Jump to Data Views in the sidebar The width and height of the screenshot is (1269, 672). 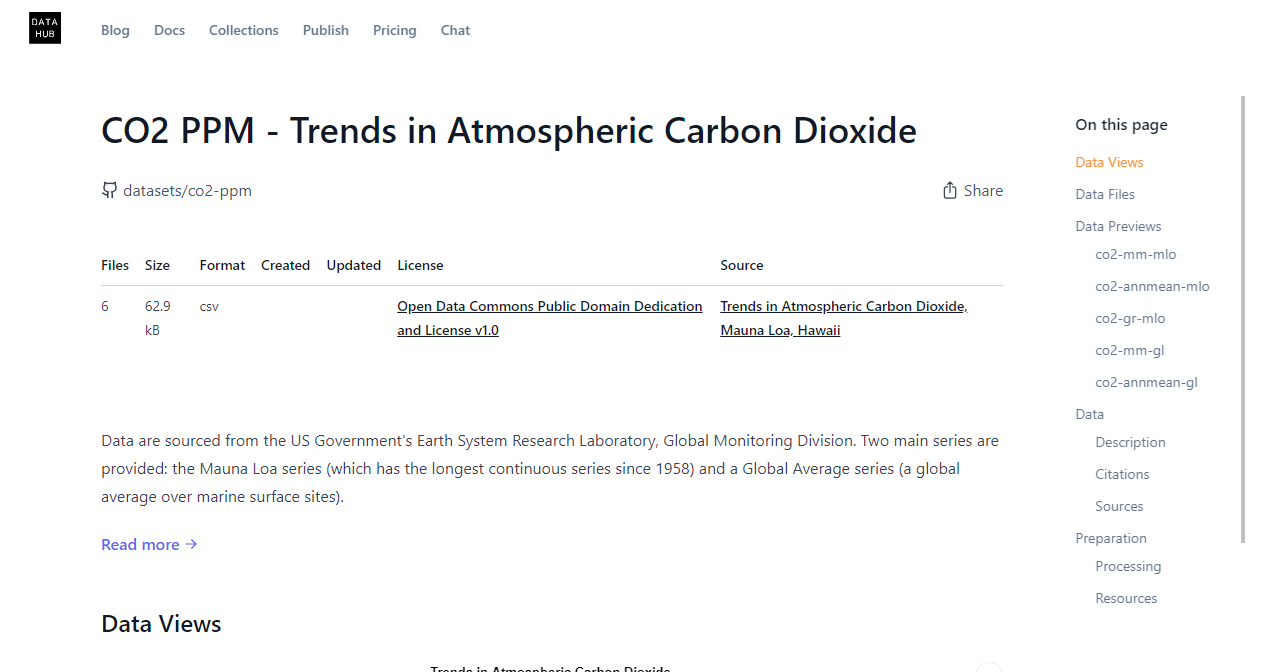[x=1109, y=162]
